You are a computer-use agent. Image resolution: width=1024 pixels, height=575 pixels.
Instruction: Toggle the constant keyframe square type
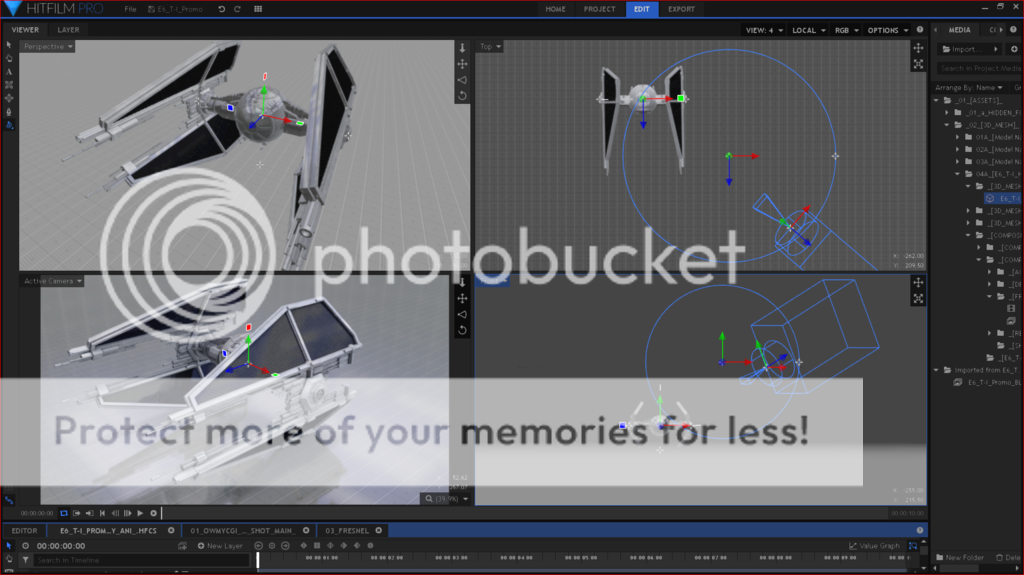point(317,546)
